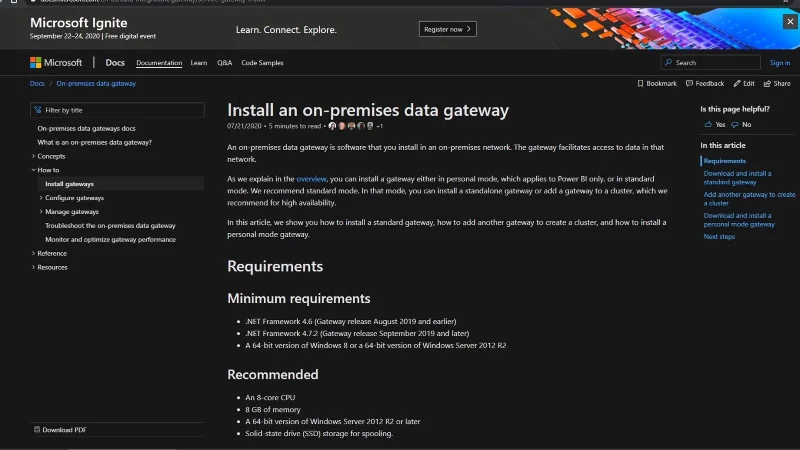This screenshot has height=450, width=800.
Task: Jump to Requirements in article nav
Action: [724, 161]
